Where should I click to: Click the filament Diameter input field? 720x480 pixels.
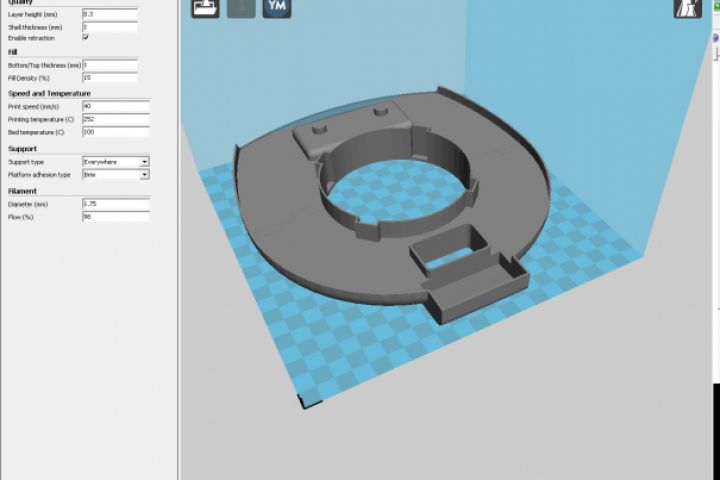(116, 204)
